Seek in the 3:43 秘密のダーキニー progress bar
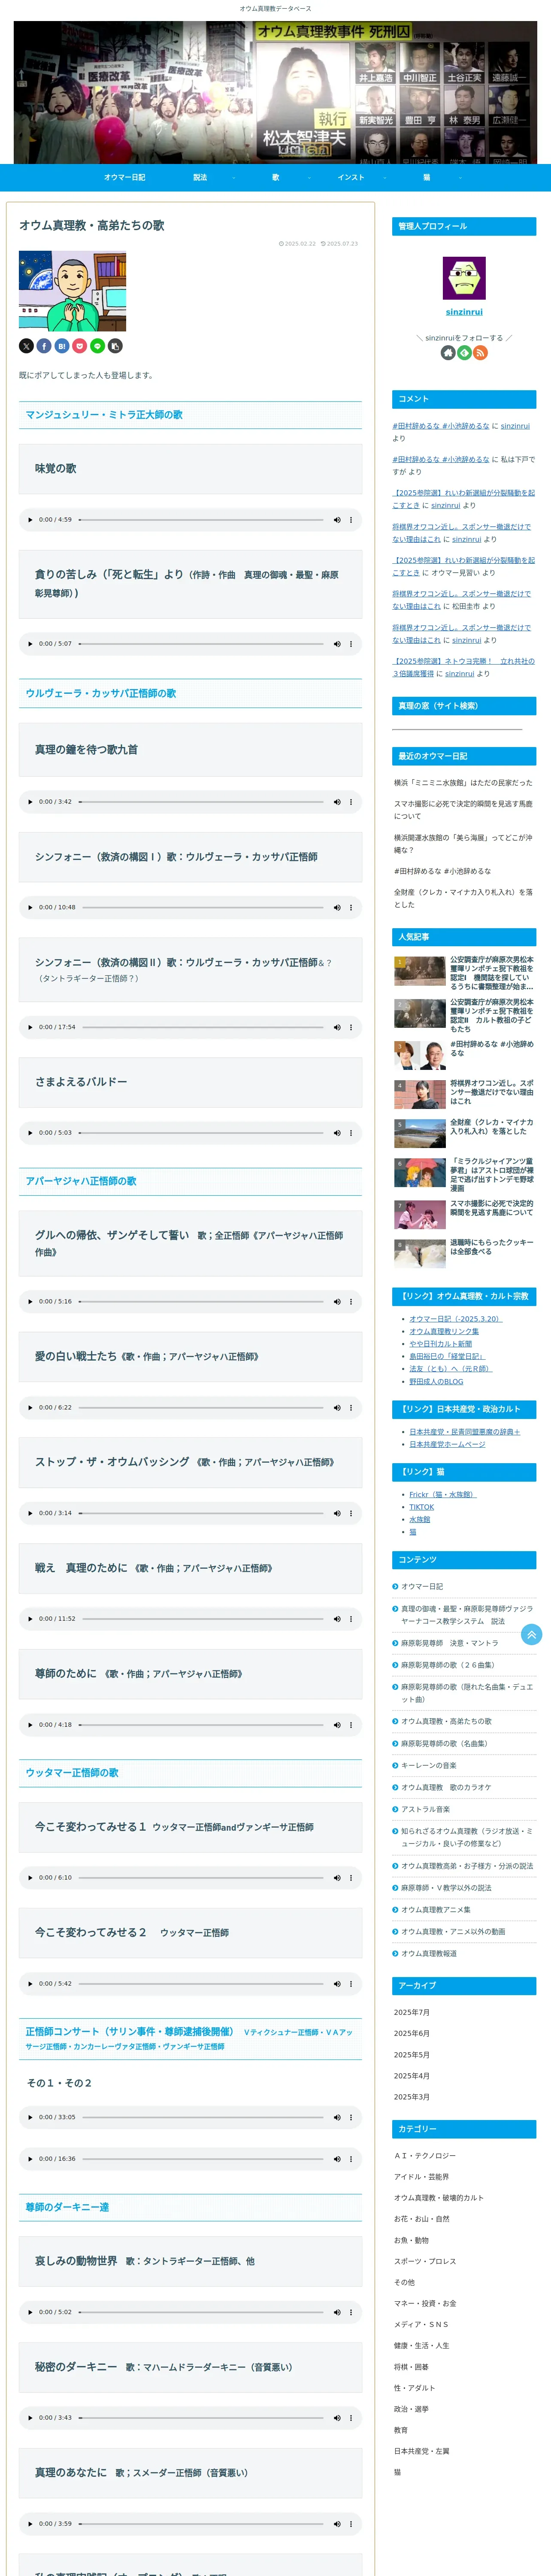This screenshot has height=2576, width=551. click(x=201, y=2418)
